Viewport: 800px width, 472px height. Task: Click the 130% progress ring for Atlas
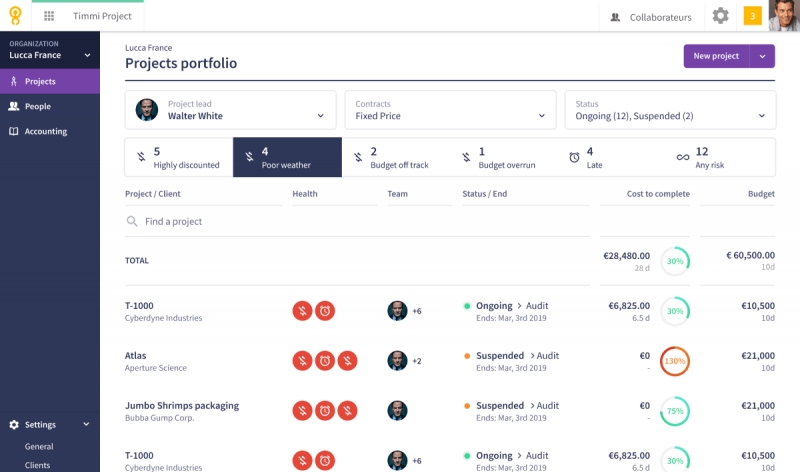675,360
